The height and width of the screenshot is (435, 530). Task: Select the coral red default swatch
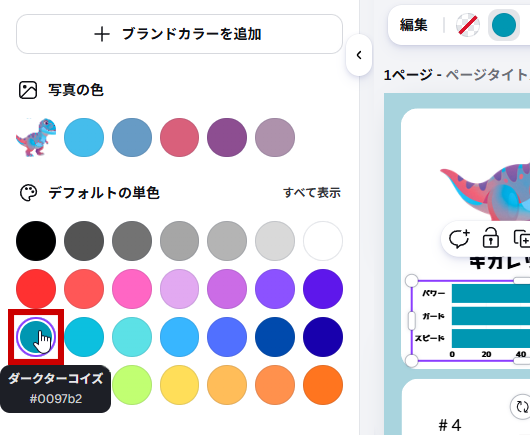click(x=84, y=289)
